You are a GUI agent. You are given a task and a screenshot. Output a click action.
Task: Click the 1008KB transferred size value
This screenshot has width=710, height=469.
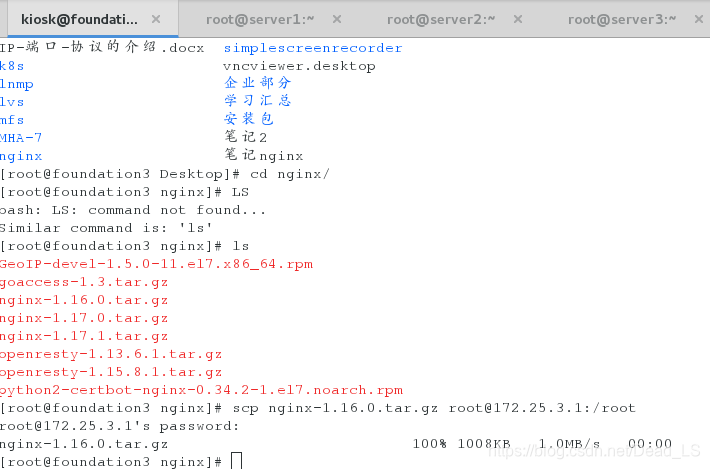pyautogui.click(x=484, y=444)
